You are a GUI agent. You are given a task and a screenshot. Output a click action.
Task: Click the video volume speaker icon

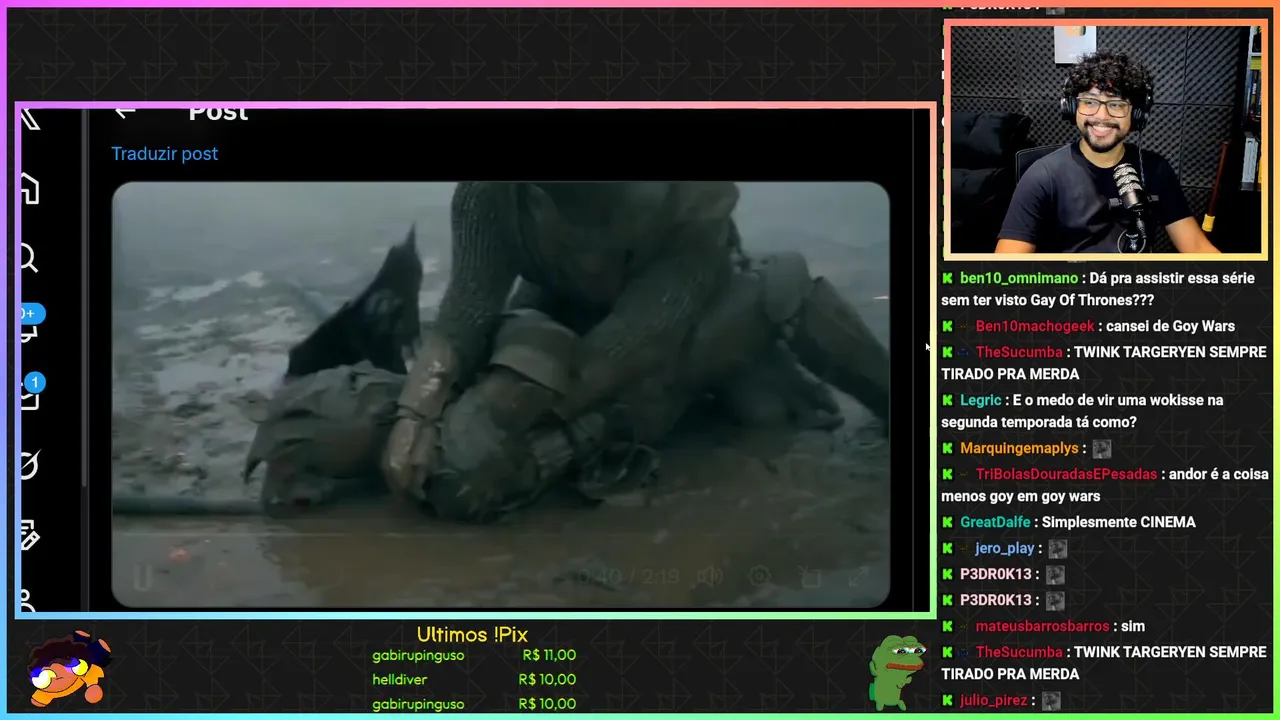[710, 576]
